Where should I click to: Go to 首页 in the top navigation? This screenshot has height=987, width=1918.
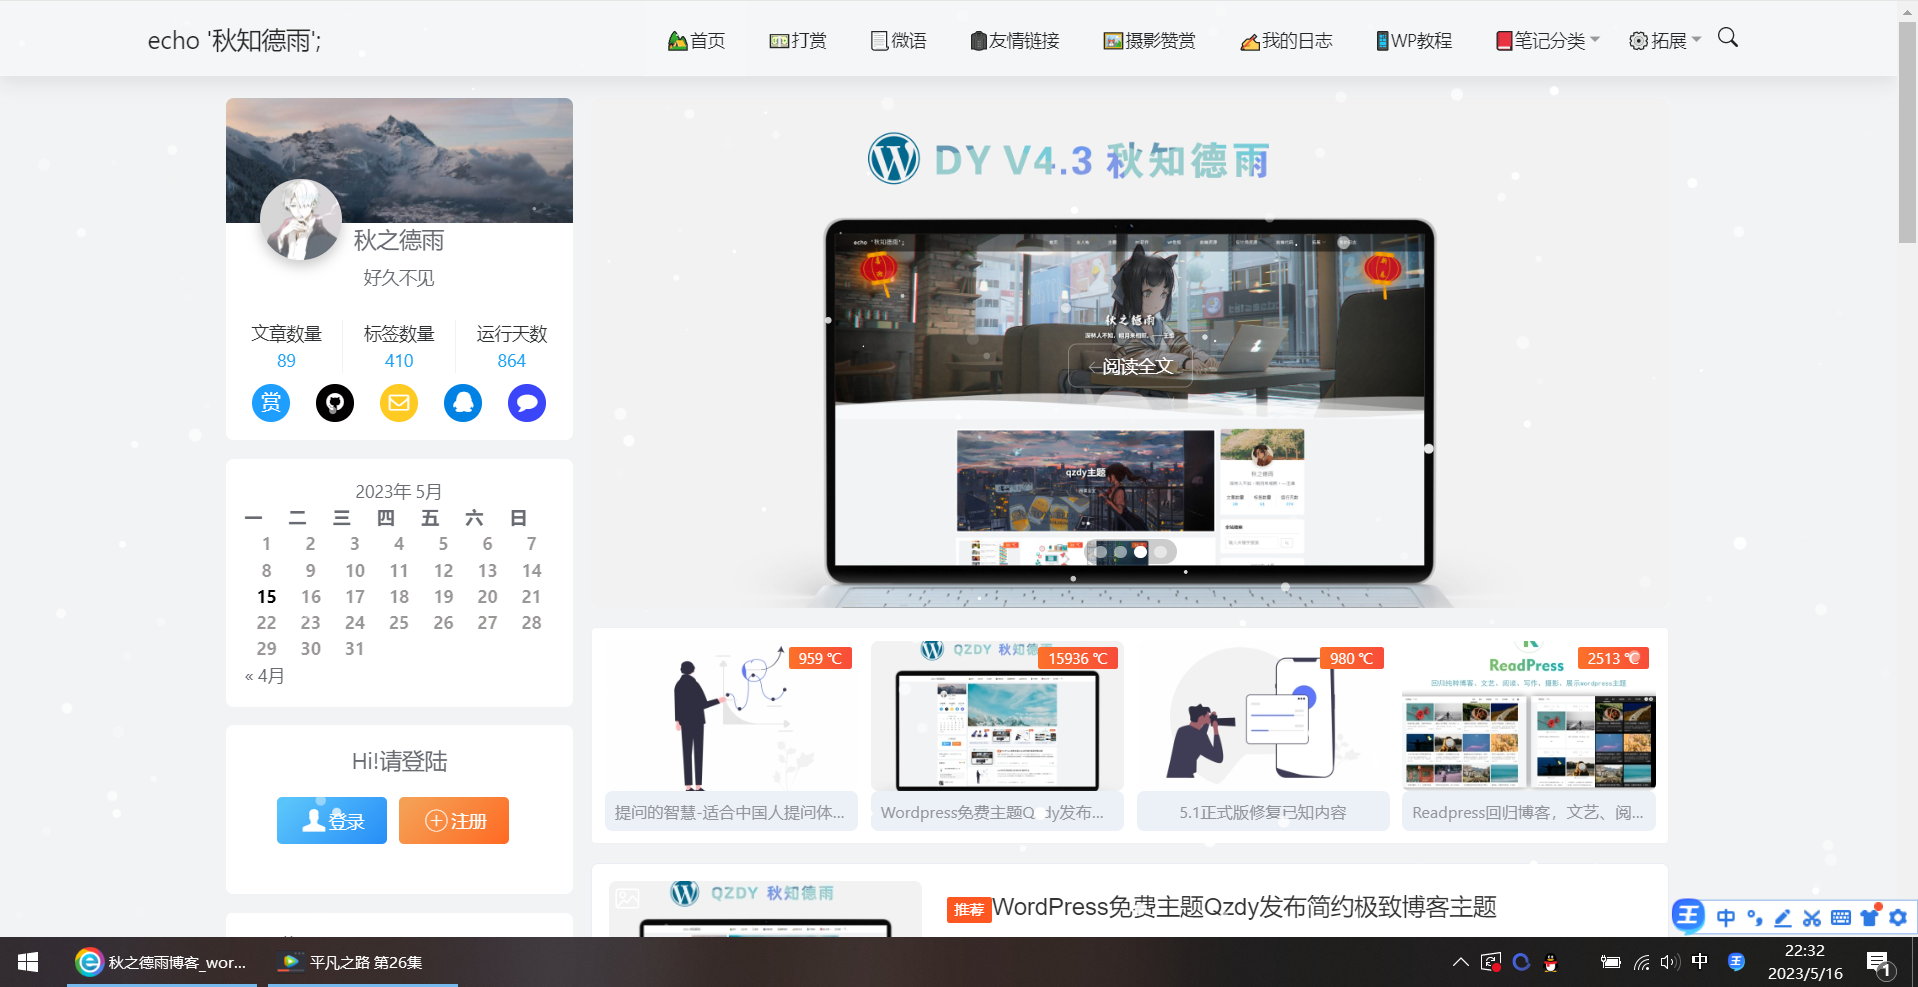click(696, 41)
